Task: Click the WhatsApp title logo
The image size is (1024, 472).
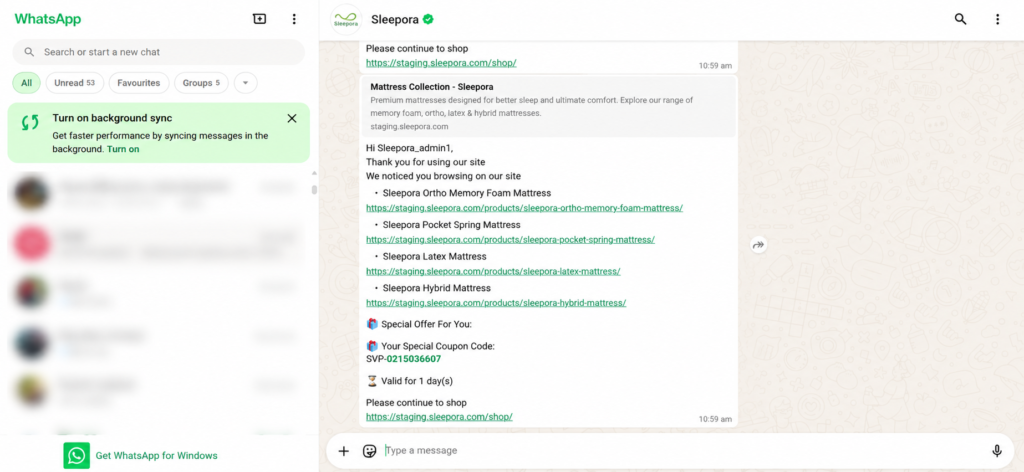Action: [48, 19]
